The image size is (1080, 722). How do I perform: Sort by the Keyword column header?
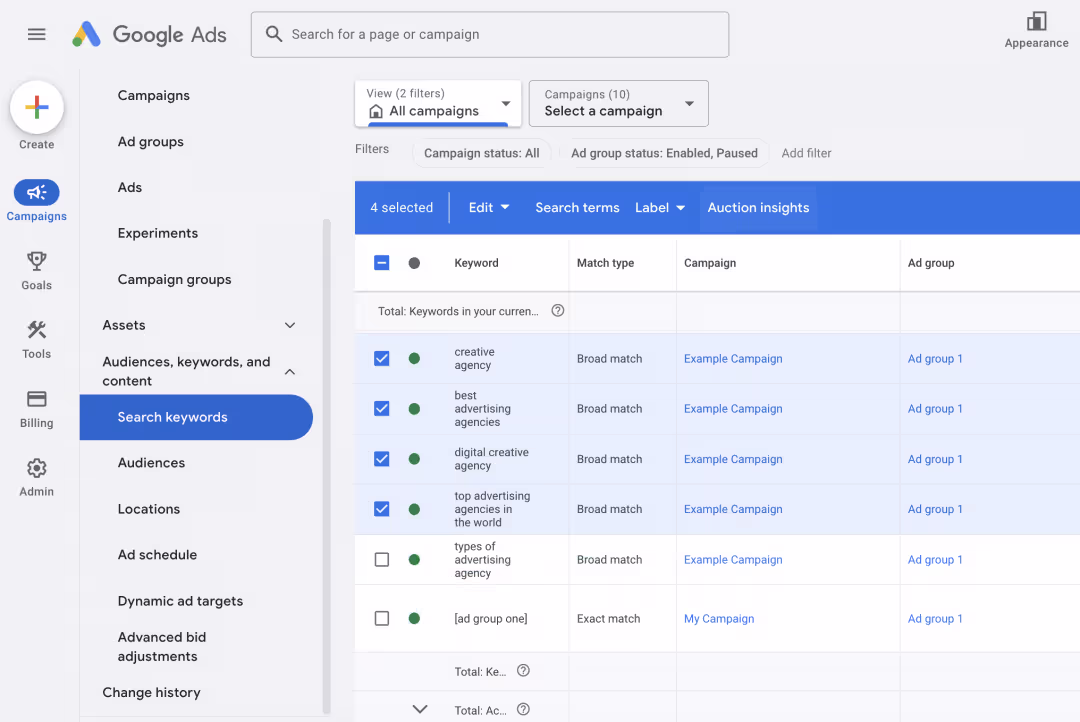(x=477, y=263)
